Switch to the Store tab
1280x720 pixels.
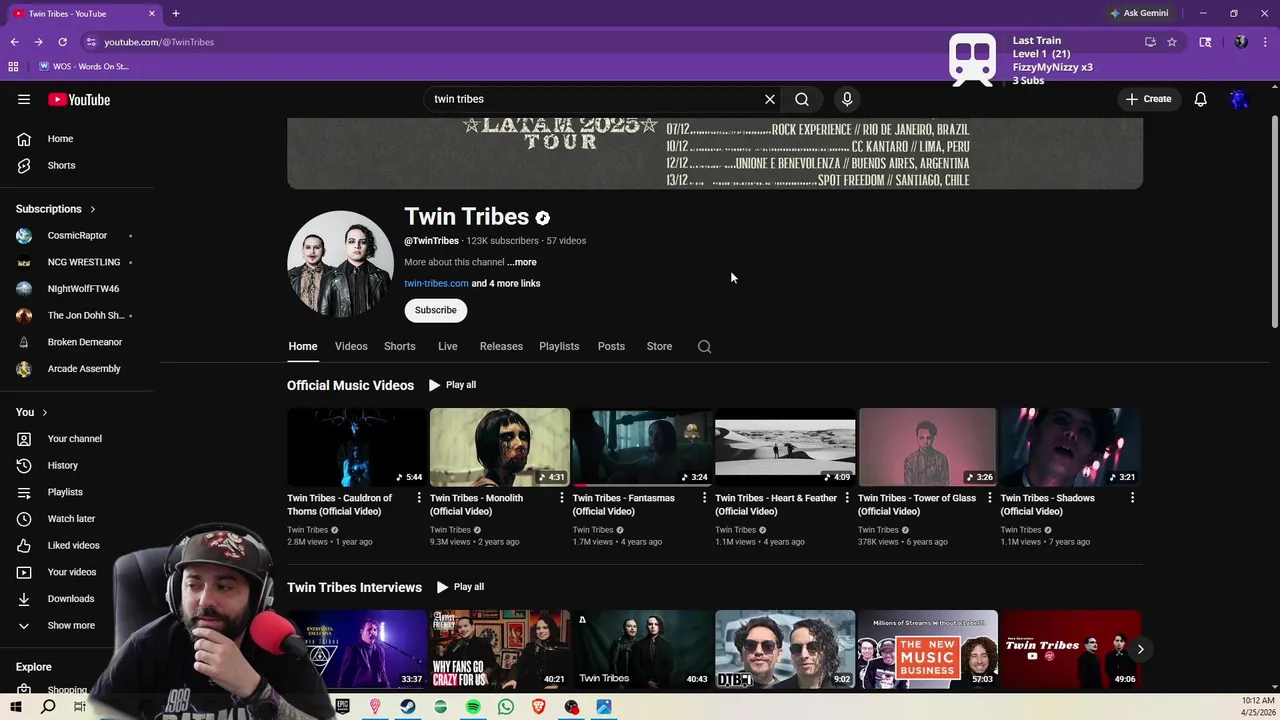click(659, 346)
